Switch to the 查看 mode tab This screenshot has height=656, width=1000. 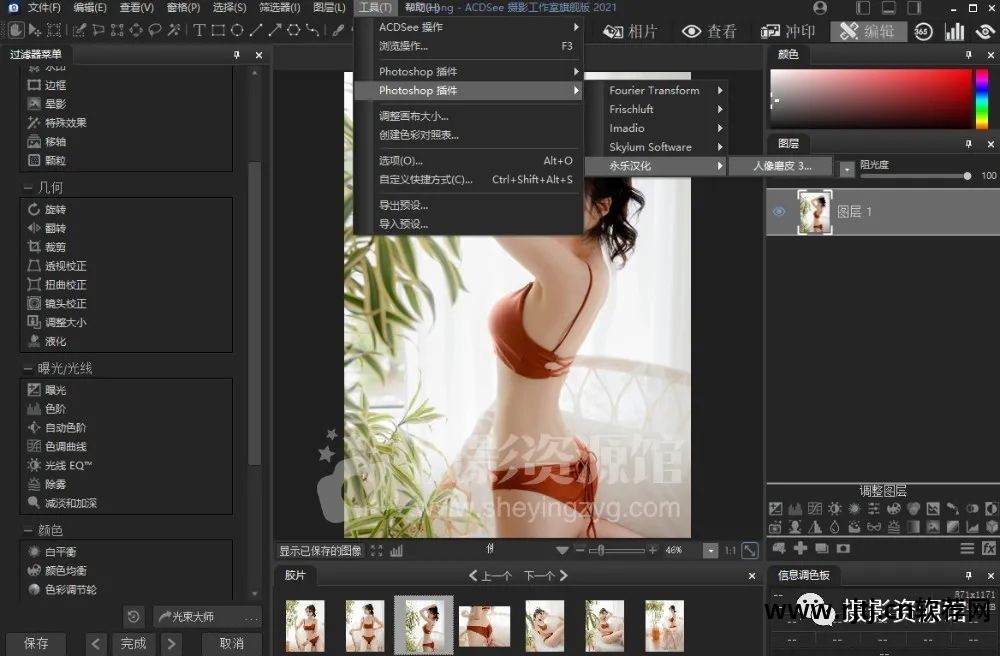point(709,32)
